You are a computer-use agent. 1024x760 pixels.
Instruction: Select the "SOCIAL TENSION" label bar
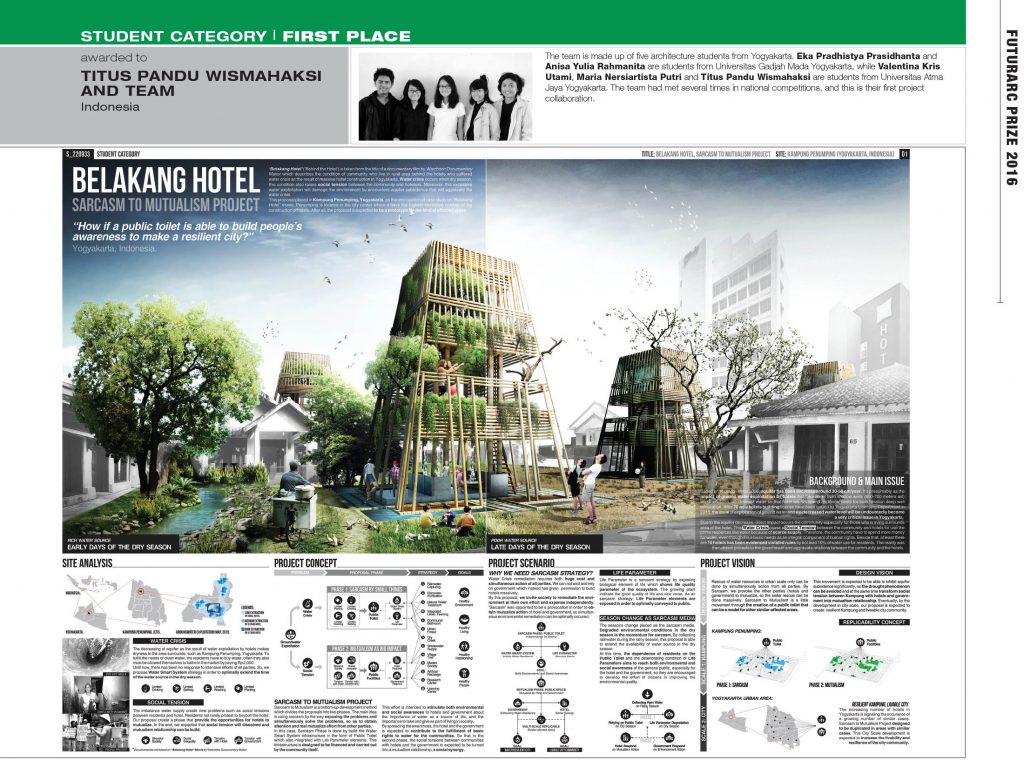pyautogui.click(x=169, y=703)
